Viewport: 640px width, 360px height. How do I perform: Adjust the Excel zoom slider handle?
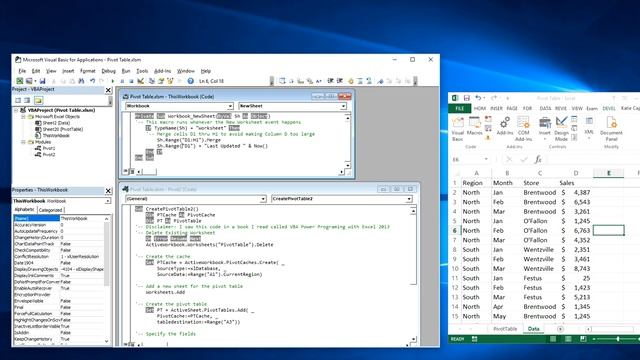coord(618,339)
